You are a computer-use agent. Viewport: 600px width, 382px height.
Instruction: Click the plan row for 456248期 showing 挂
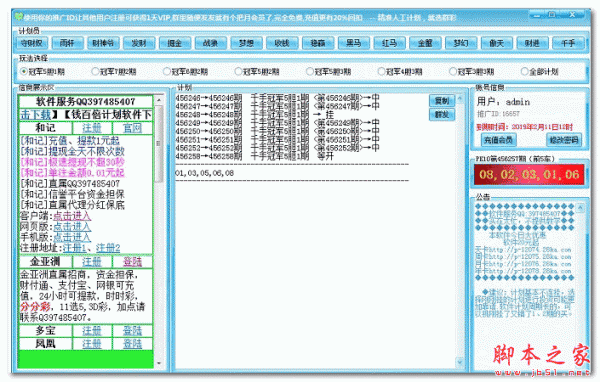[254, 114]
